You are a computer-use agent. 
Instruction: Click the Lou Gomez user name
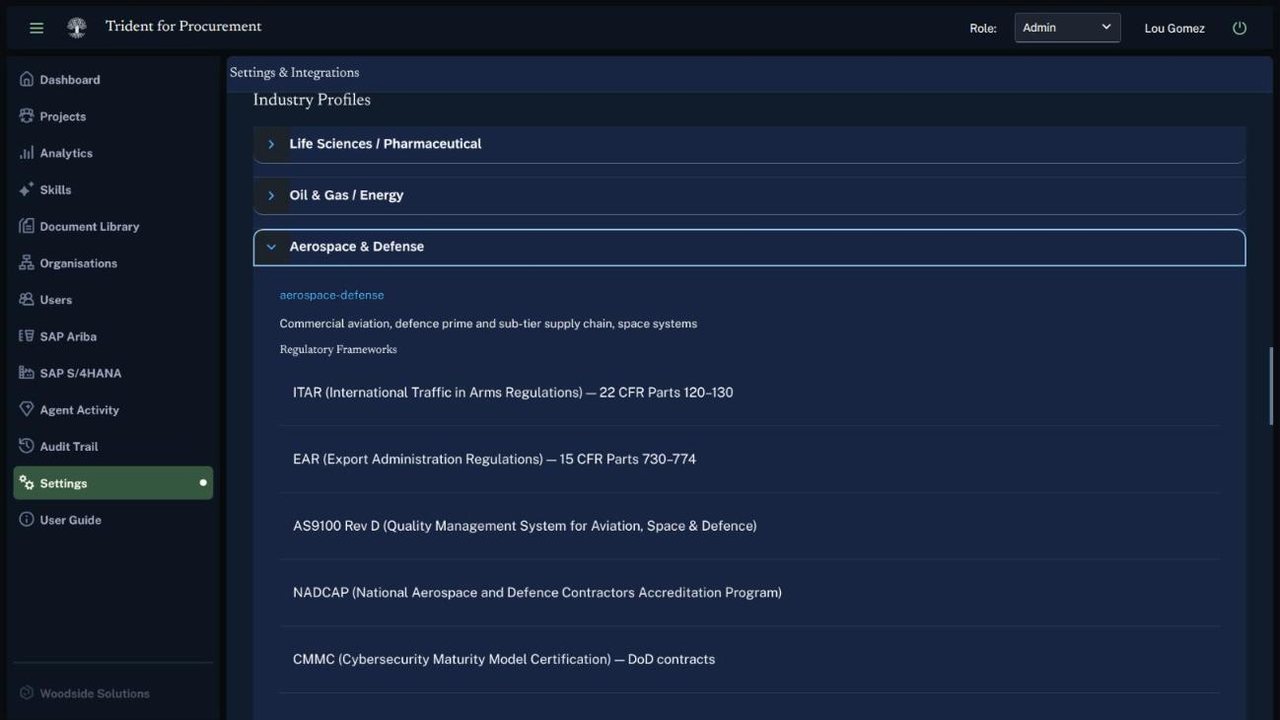1174,28
